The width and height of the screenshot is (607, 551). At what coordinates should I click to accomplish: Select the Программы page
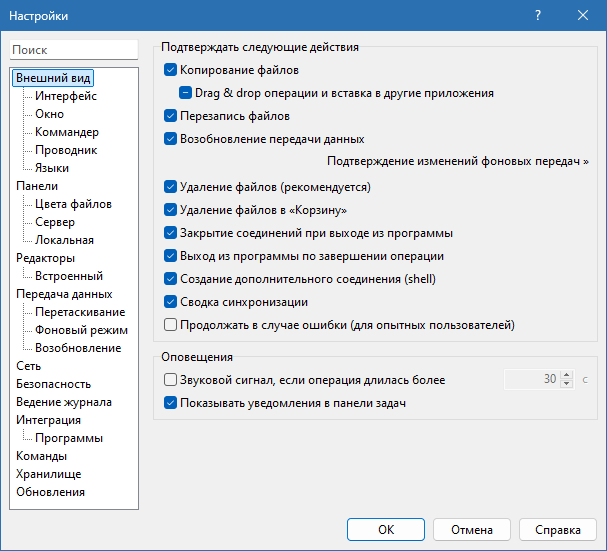[69, 438]
